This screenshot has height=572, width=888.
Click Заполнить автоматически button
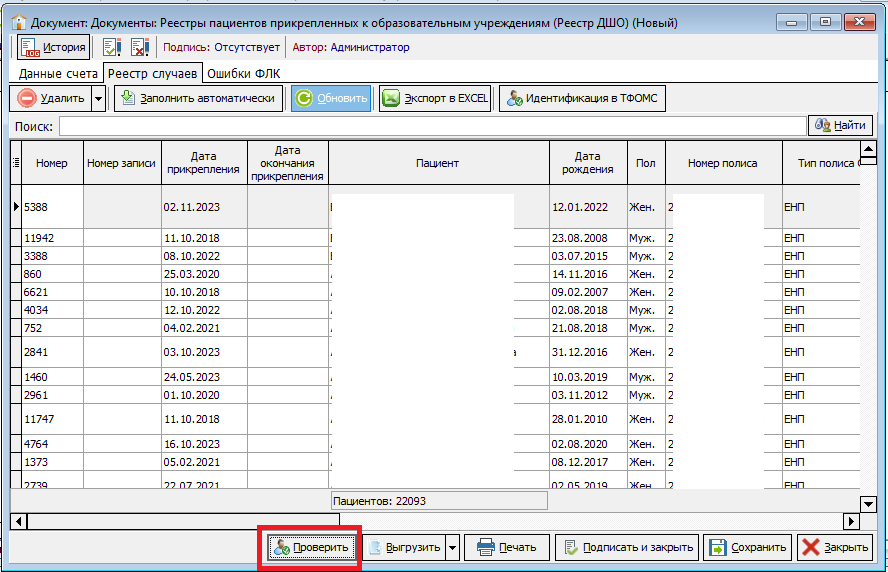(x=199, y=99)
